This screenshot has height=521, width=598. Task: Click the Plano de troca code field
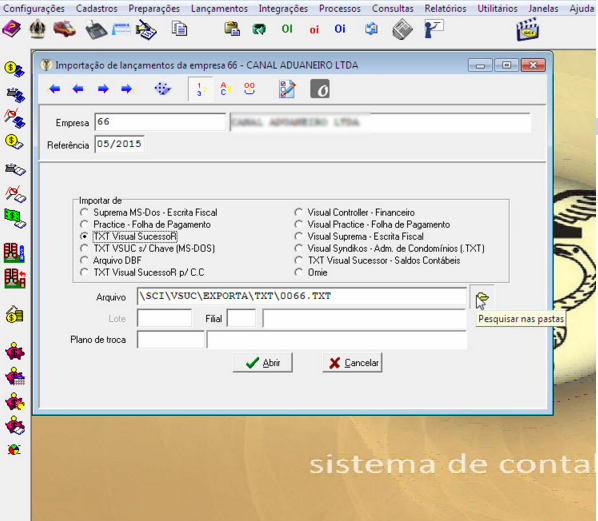(170, 340)
